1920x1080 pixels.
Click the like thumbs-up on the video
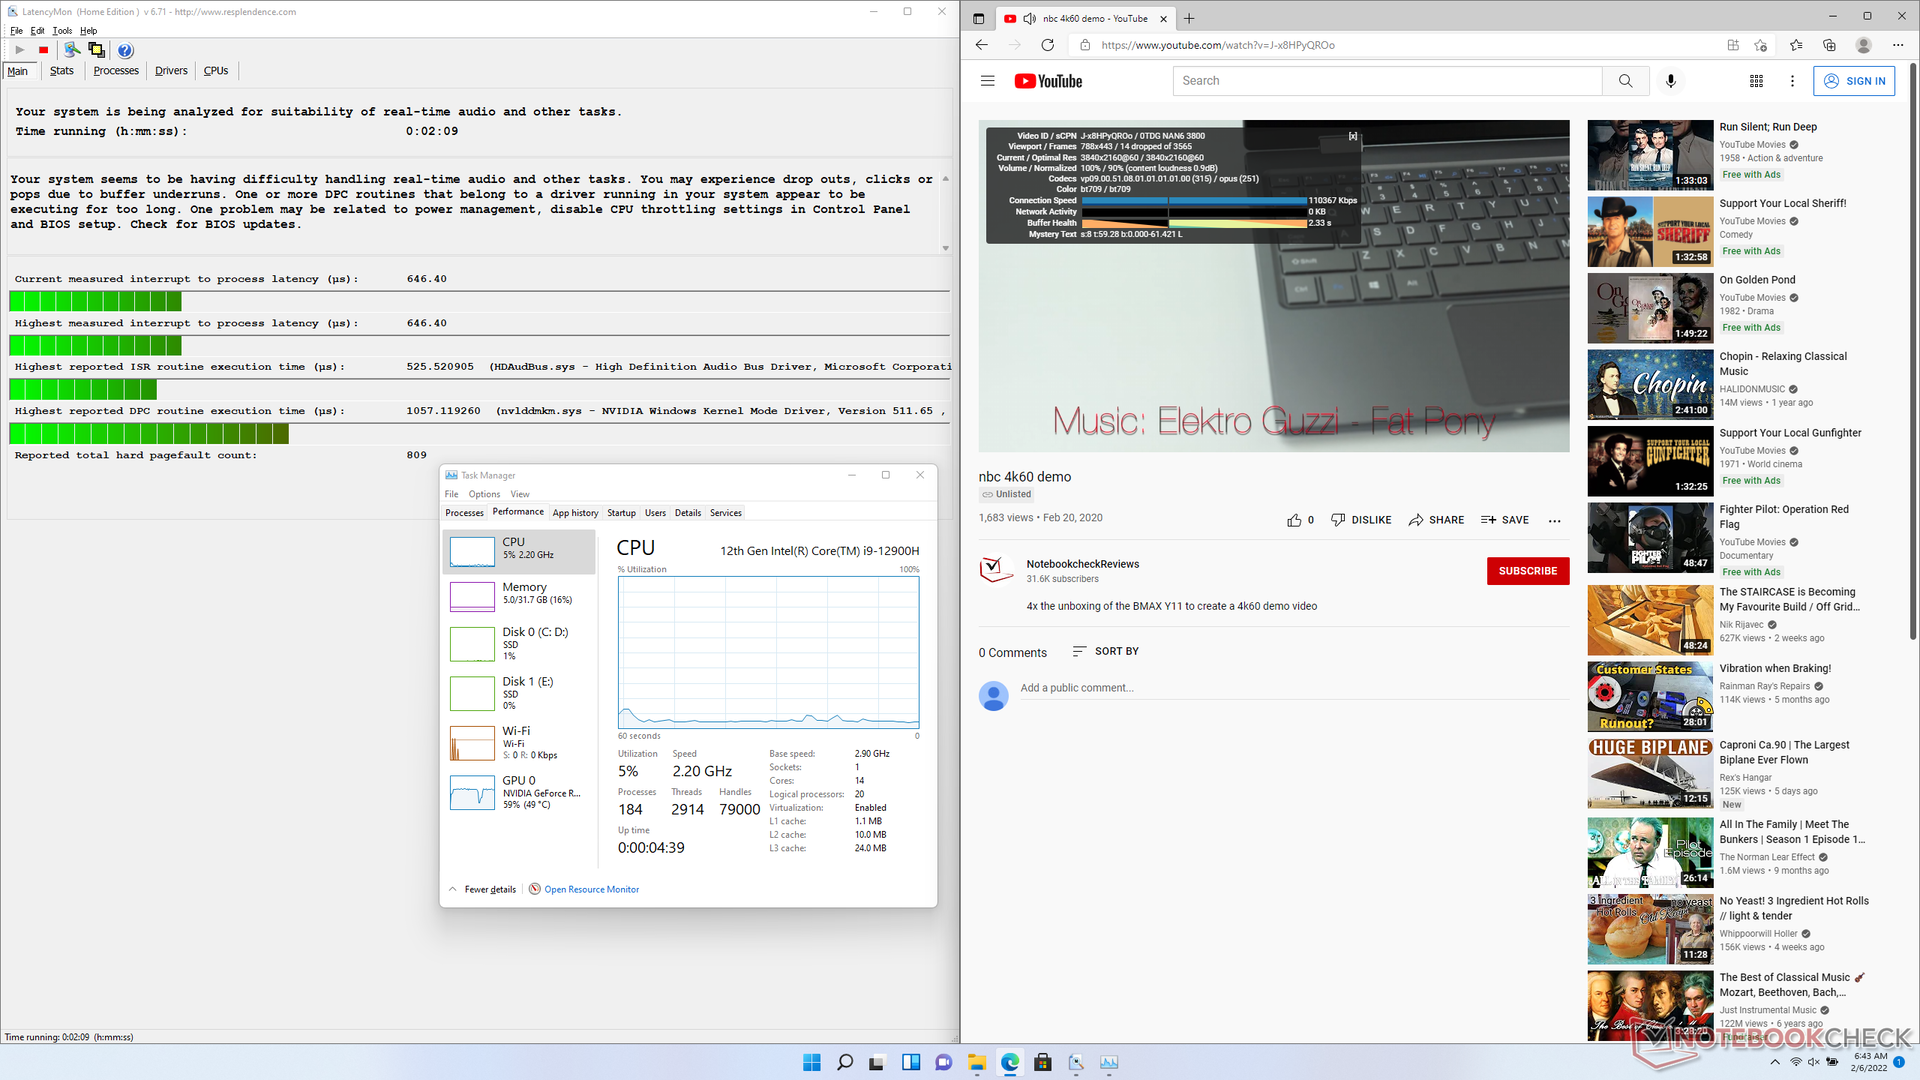[1294, 520]
